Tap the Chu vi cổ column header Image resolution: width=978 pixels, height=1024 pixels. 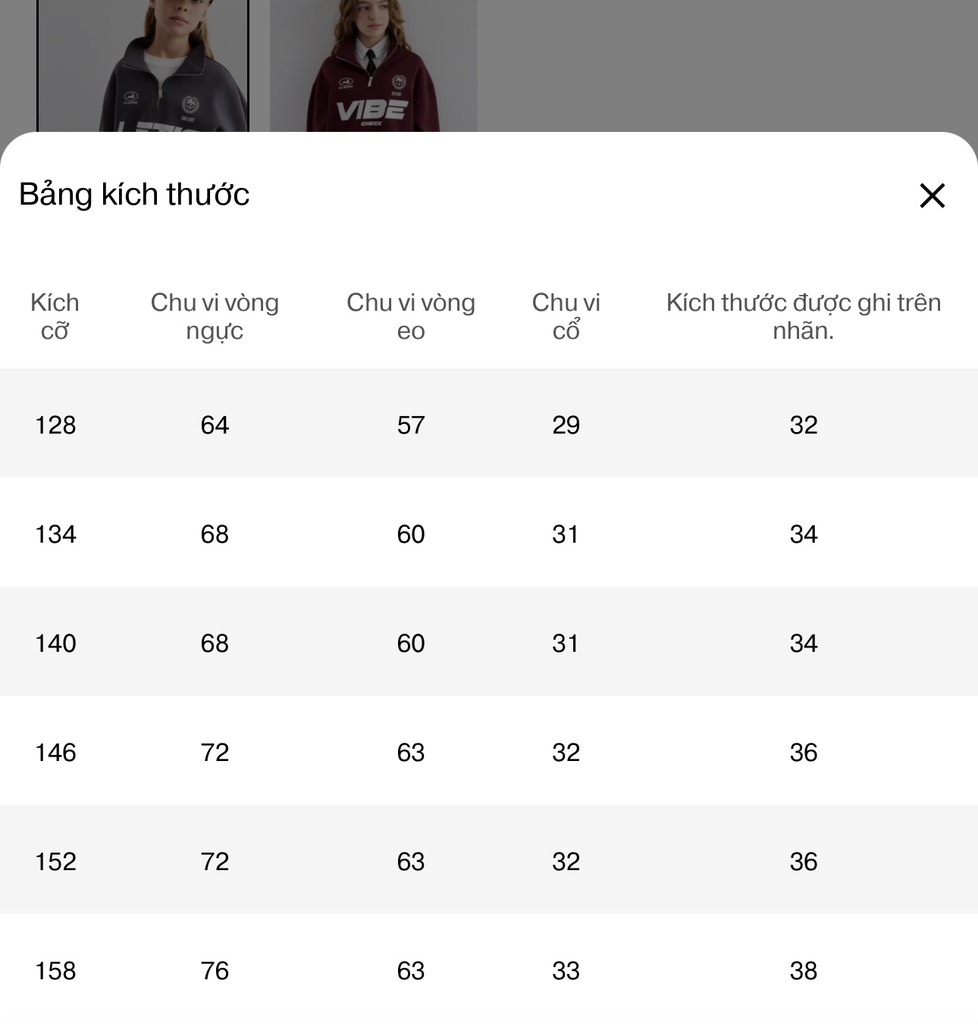(x=565, y=317)
